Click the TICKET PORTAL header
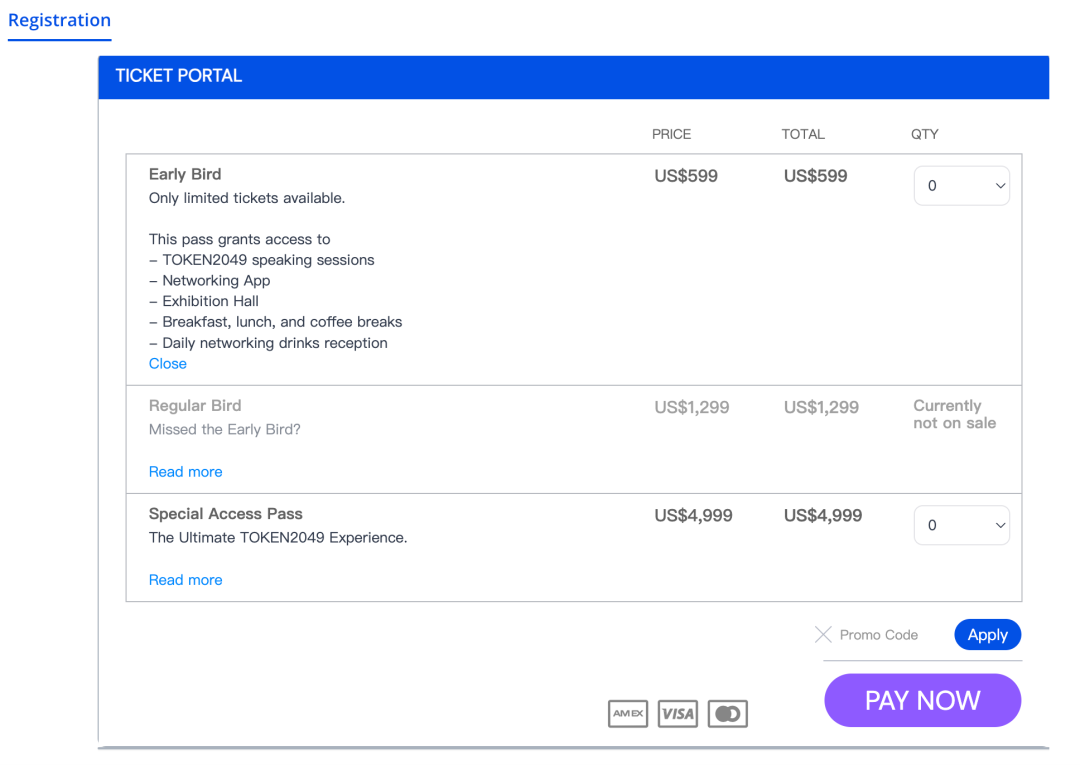The image size is (1080, 765). (x=178, y=76)
